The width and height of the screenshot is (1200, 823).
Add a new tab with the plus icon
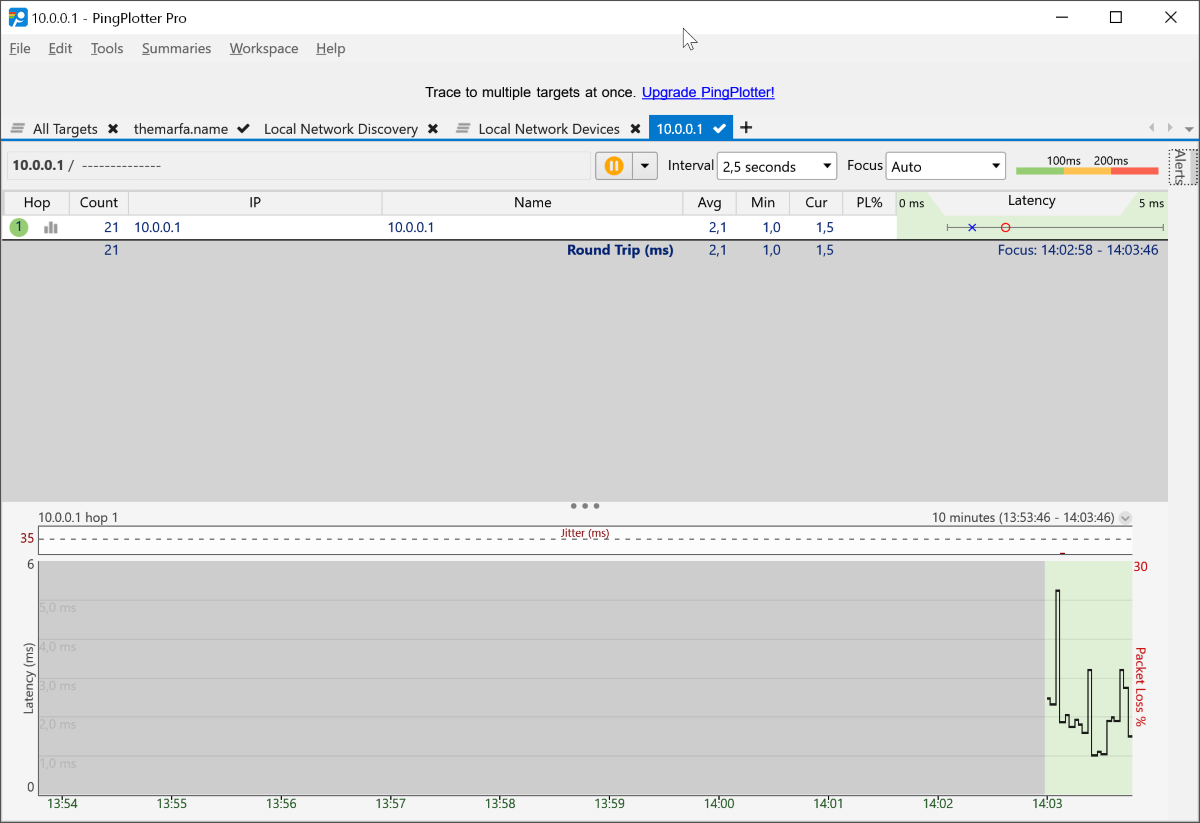746,128
